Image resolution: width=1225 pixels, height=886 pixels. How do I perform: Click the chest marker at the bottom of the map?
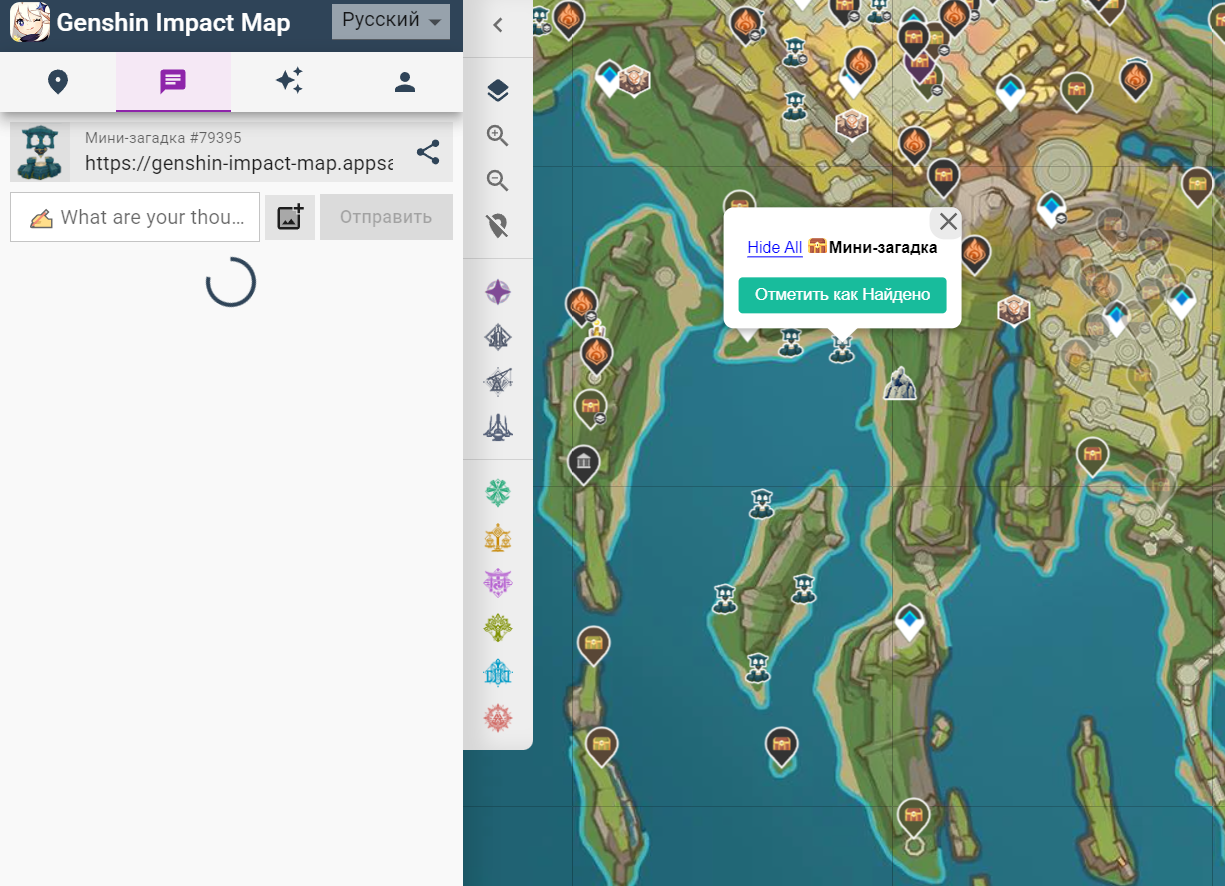(913, 818)
